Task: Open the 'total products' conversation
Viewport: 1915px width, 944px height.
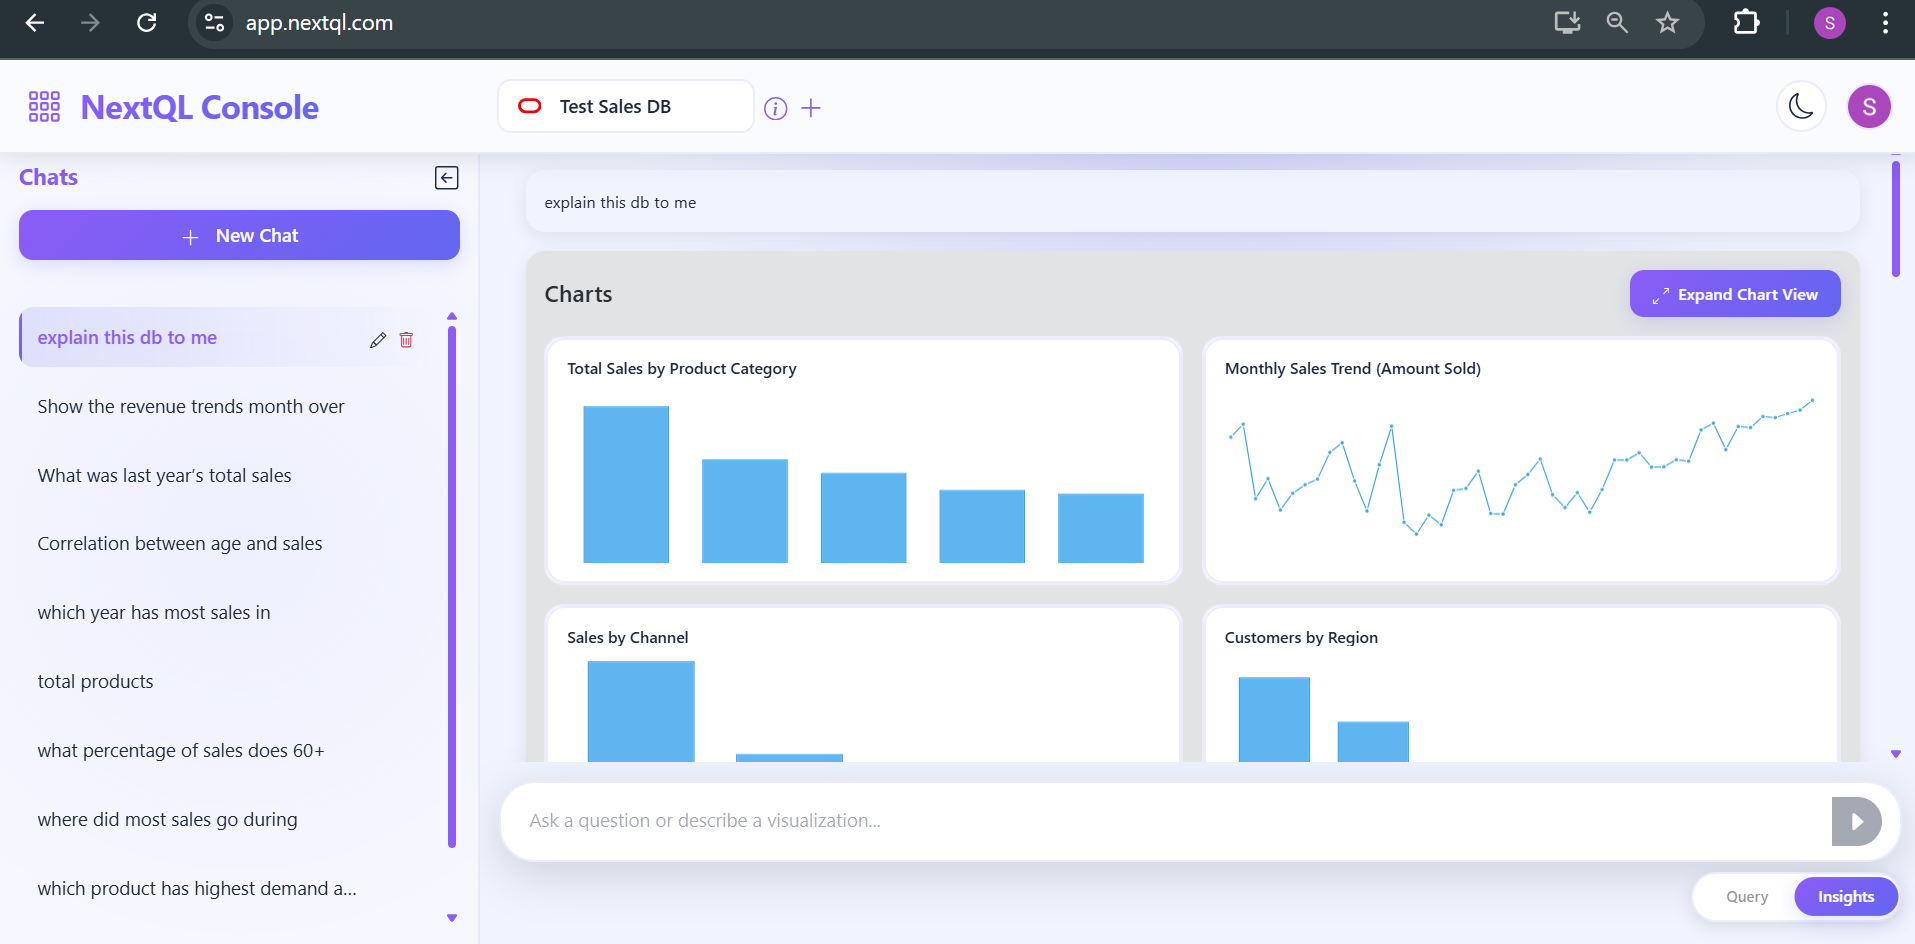Action: (x=95, y=681)
